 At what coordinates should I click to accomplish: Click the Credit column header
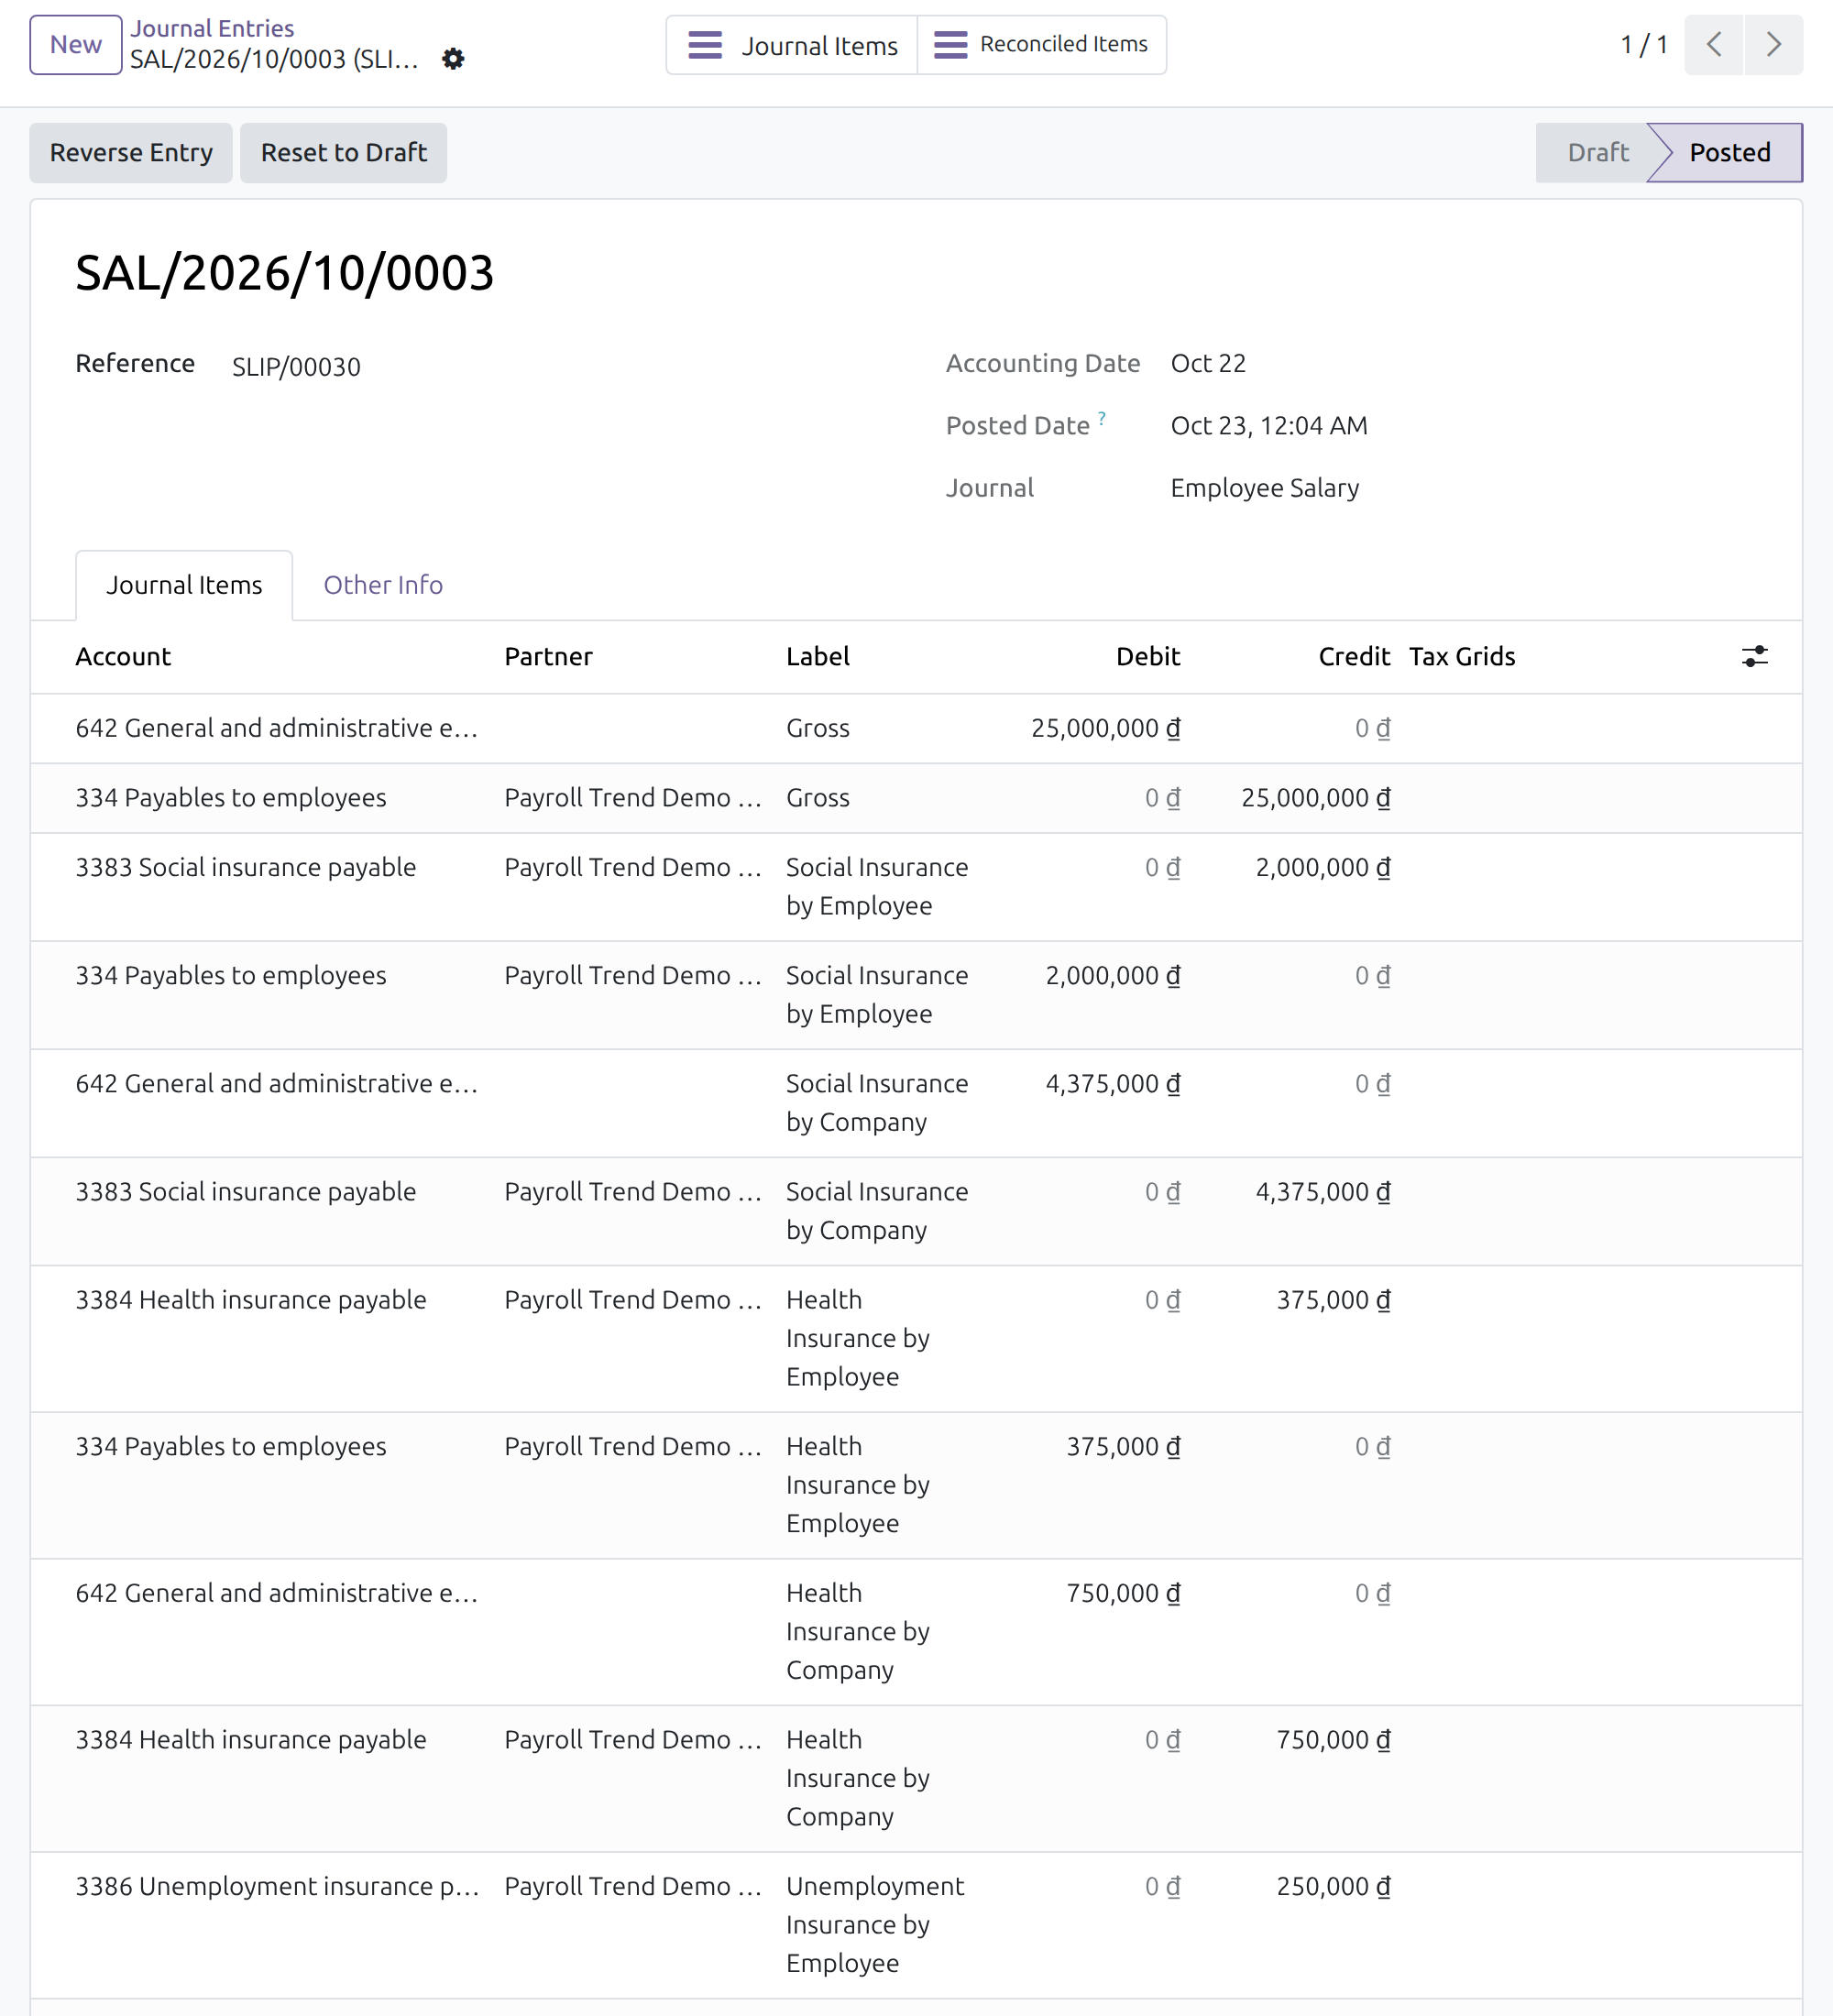coord(1353,656)
